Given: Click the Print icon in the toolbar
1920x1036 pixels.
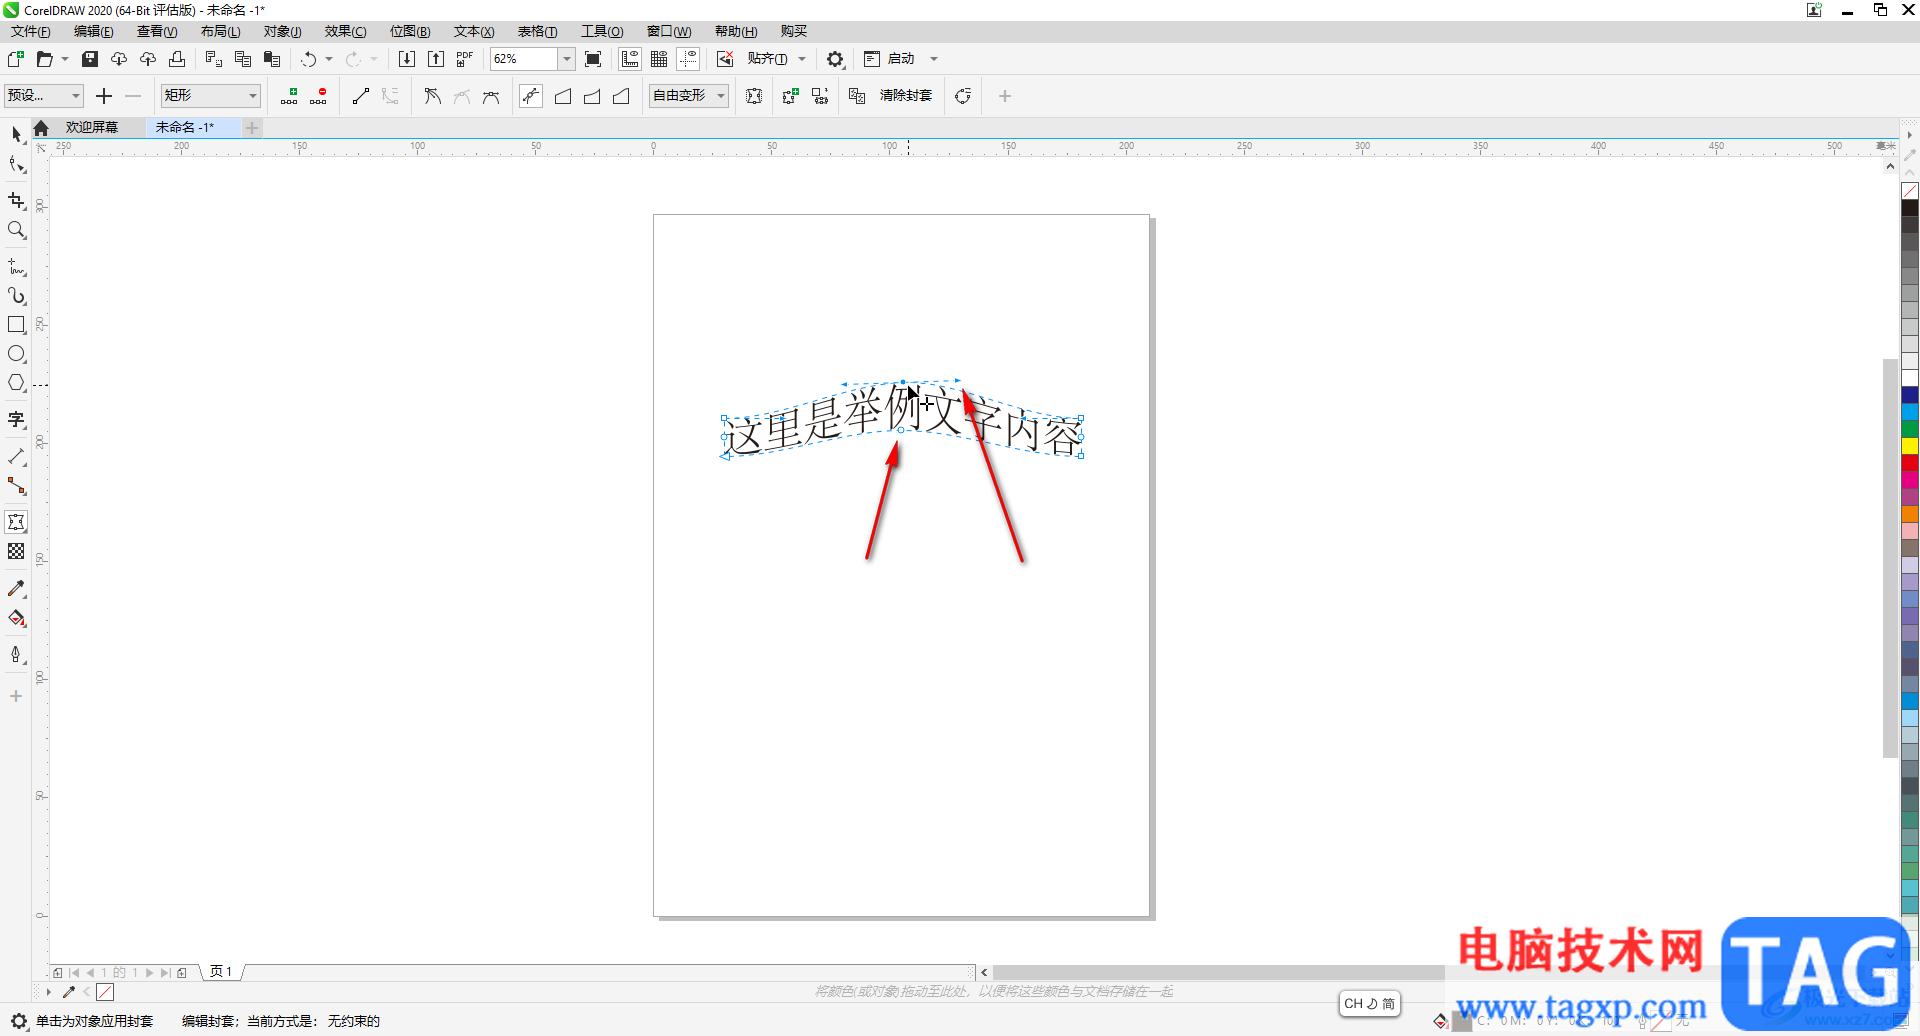Looking at the screenshot, I should [x=177, y=59].
